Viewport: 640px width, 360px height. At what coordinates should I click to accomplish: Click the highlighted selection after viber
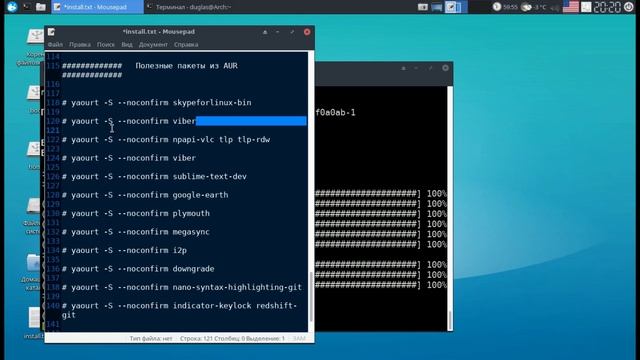[x=251, y=121]
